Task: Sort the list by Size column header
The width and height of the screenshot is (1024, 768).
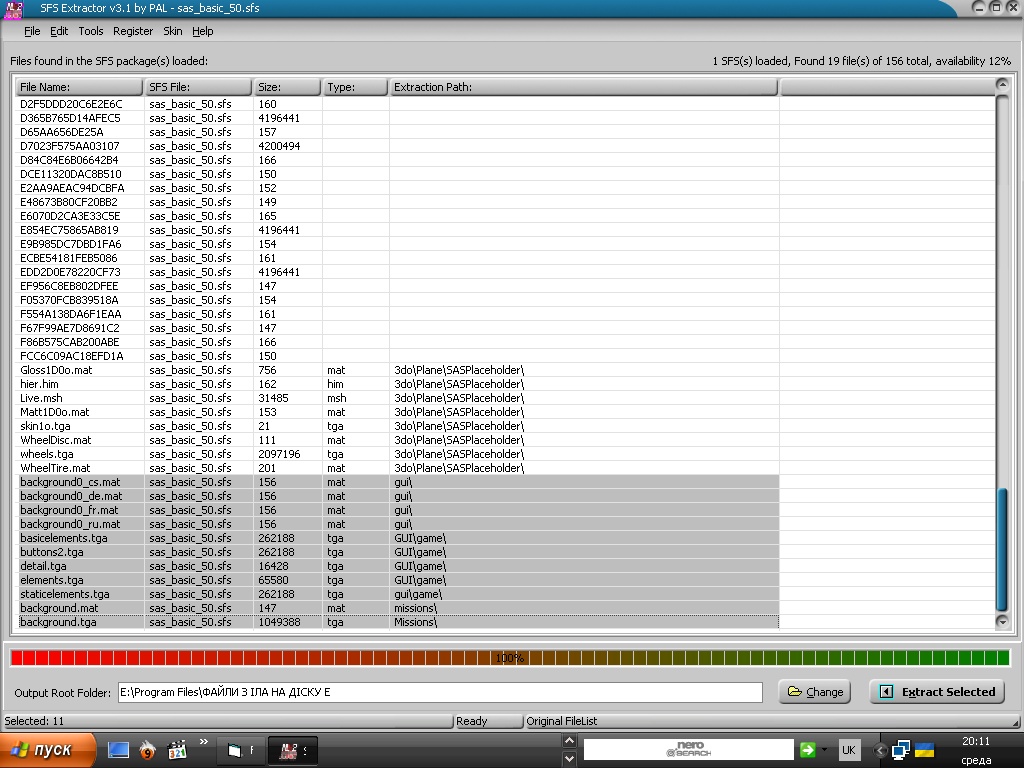Action: (x=287, y=87)
